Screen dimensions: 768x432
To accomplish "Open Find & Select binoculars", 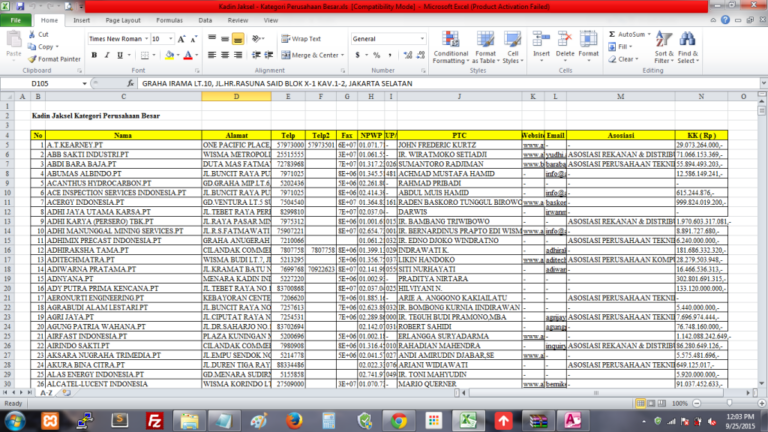I will [688, 47].
